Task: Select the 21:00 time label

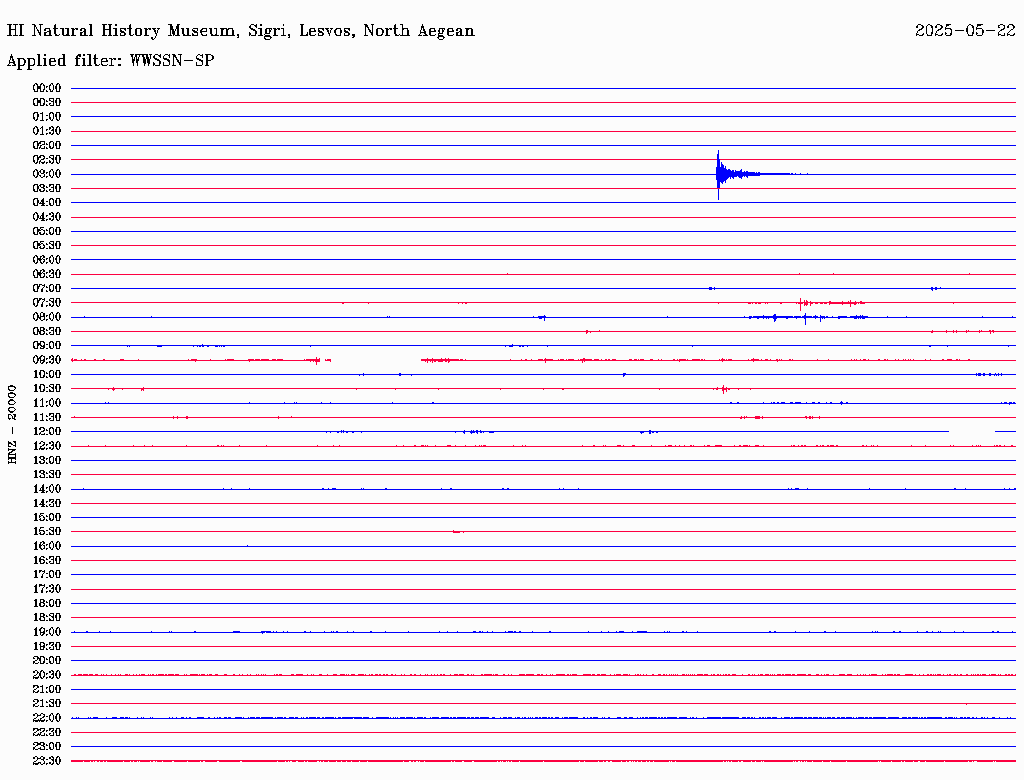Action: (47, 689)
